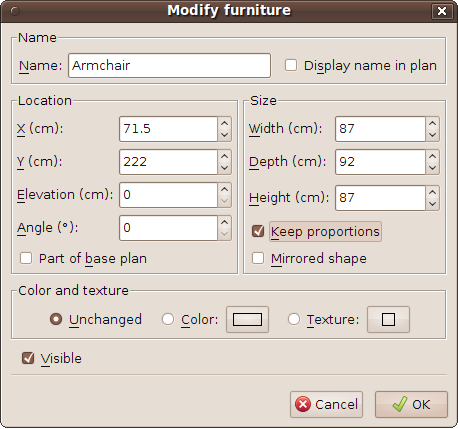This screenshot has width=458, height=429.
Task: Select the Color radio button
Action: (x=168, y=319)
